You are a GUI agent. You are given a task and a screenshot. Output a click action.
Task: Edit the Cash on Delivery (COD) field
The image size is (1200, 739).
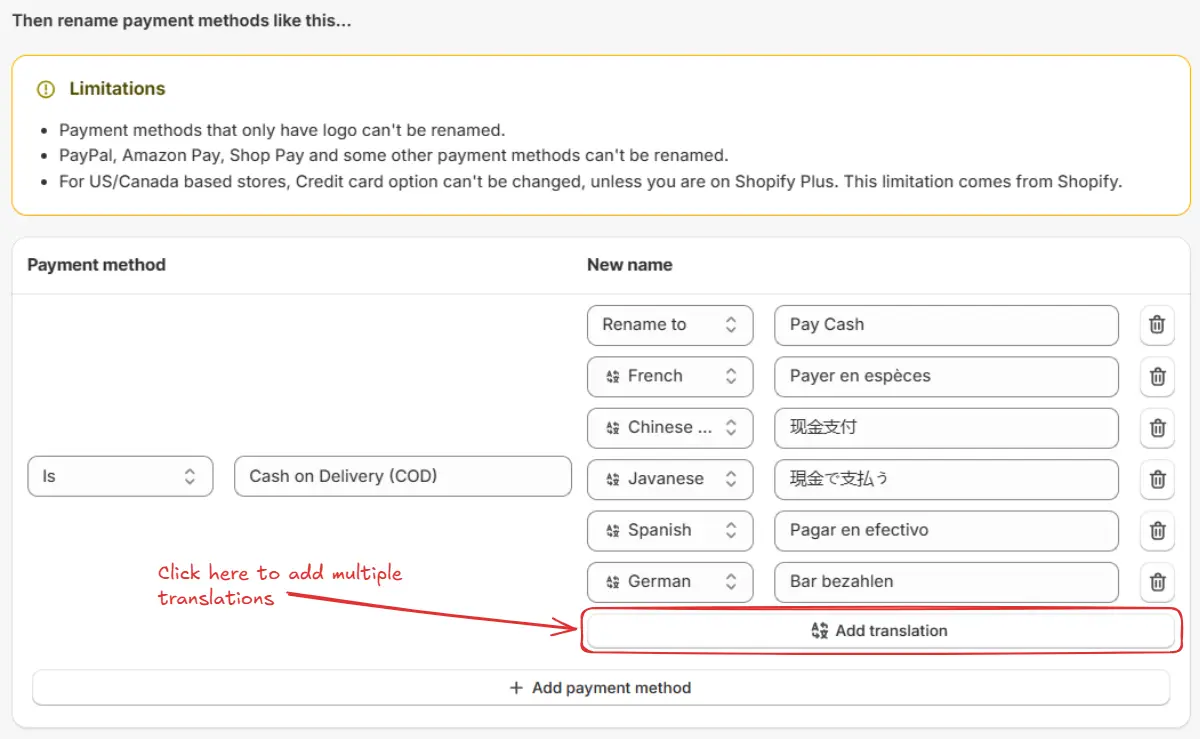click(403, 477)
